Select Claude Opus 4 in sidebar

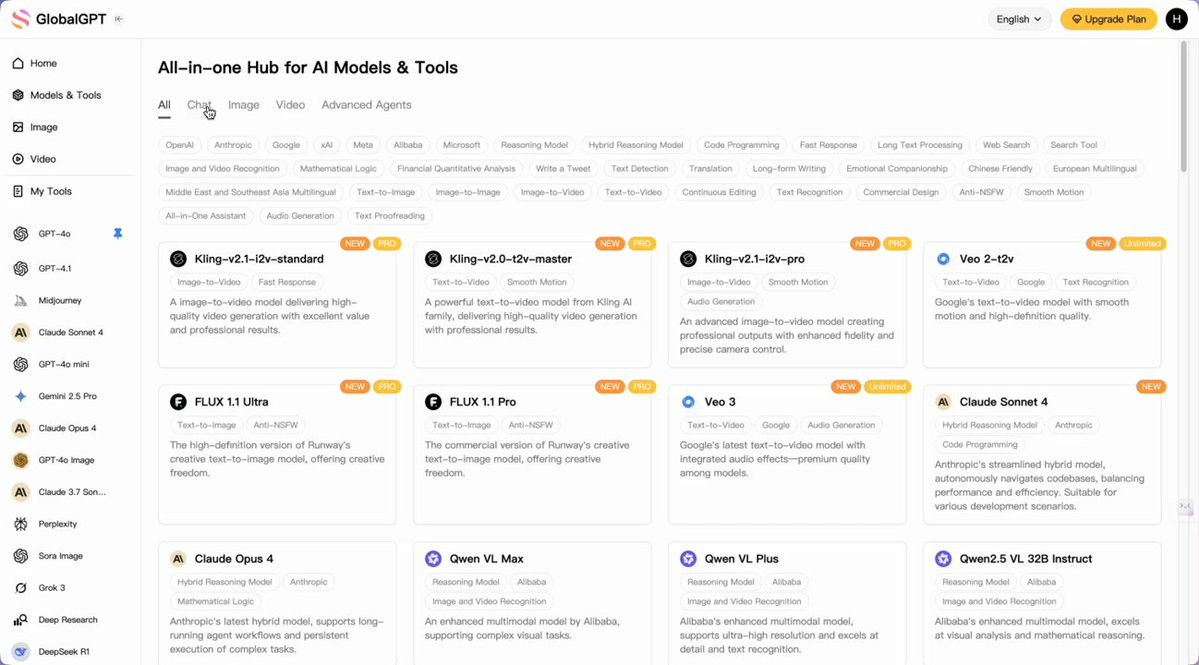[67, 428]
